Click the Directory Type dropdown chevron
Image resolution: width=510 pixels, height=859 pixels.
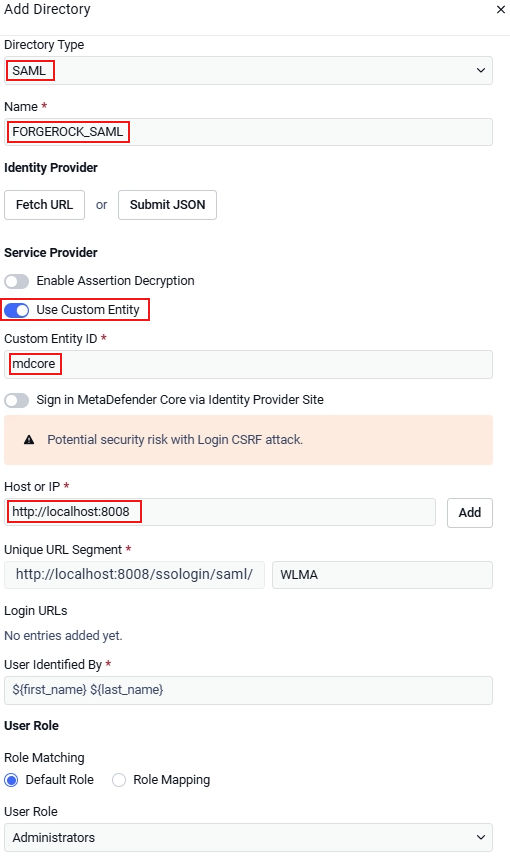pyautogui.click(x=480, y=70)
